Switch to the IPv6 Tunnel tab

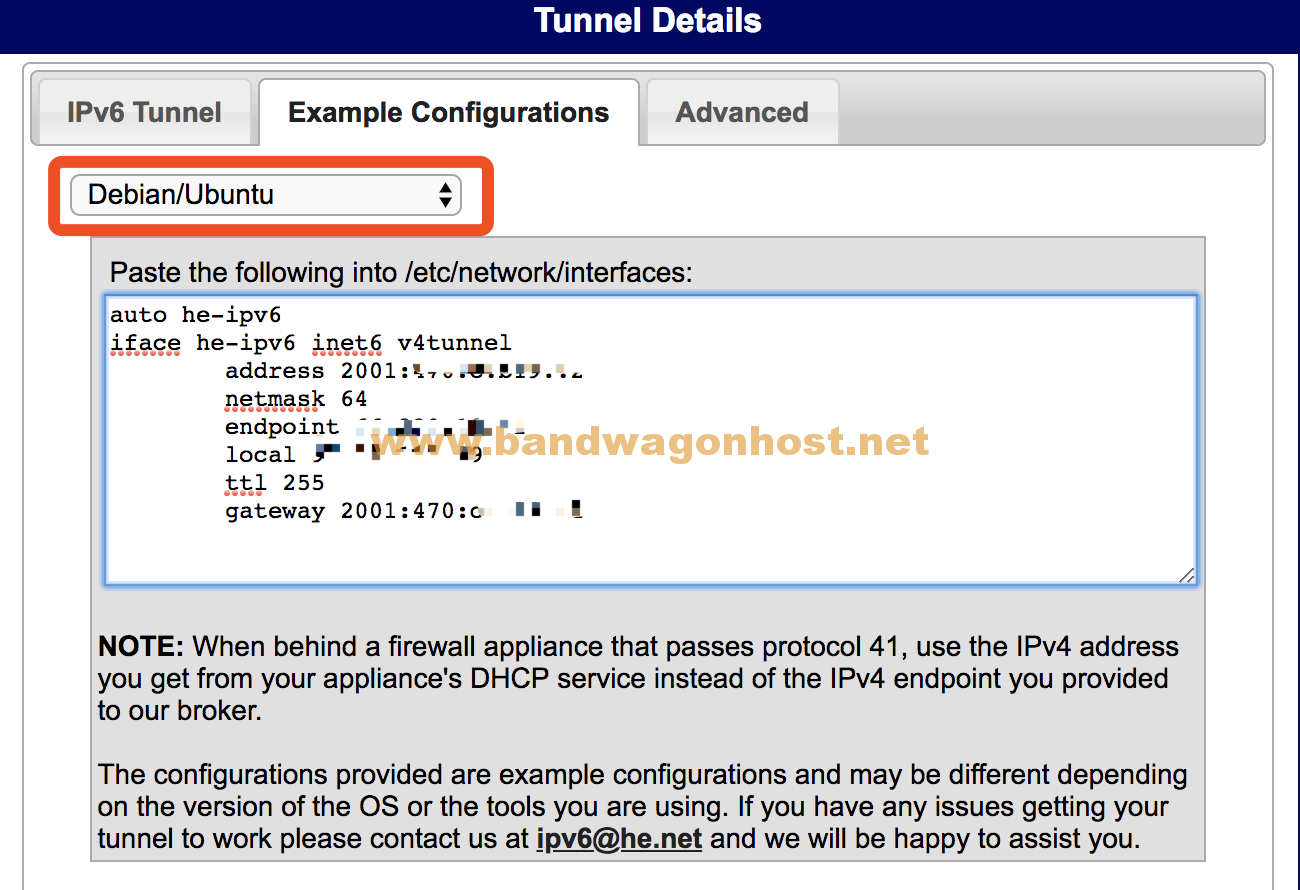(144, 112)
